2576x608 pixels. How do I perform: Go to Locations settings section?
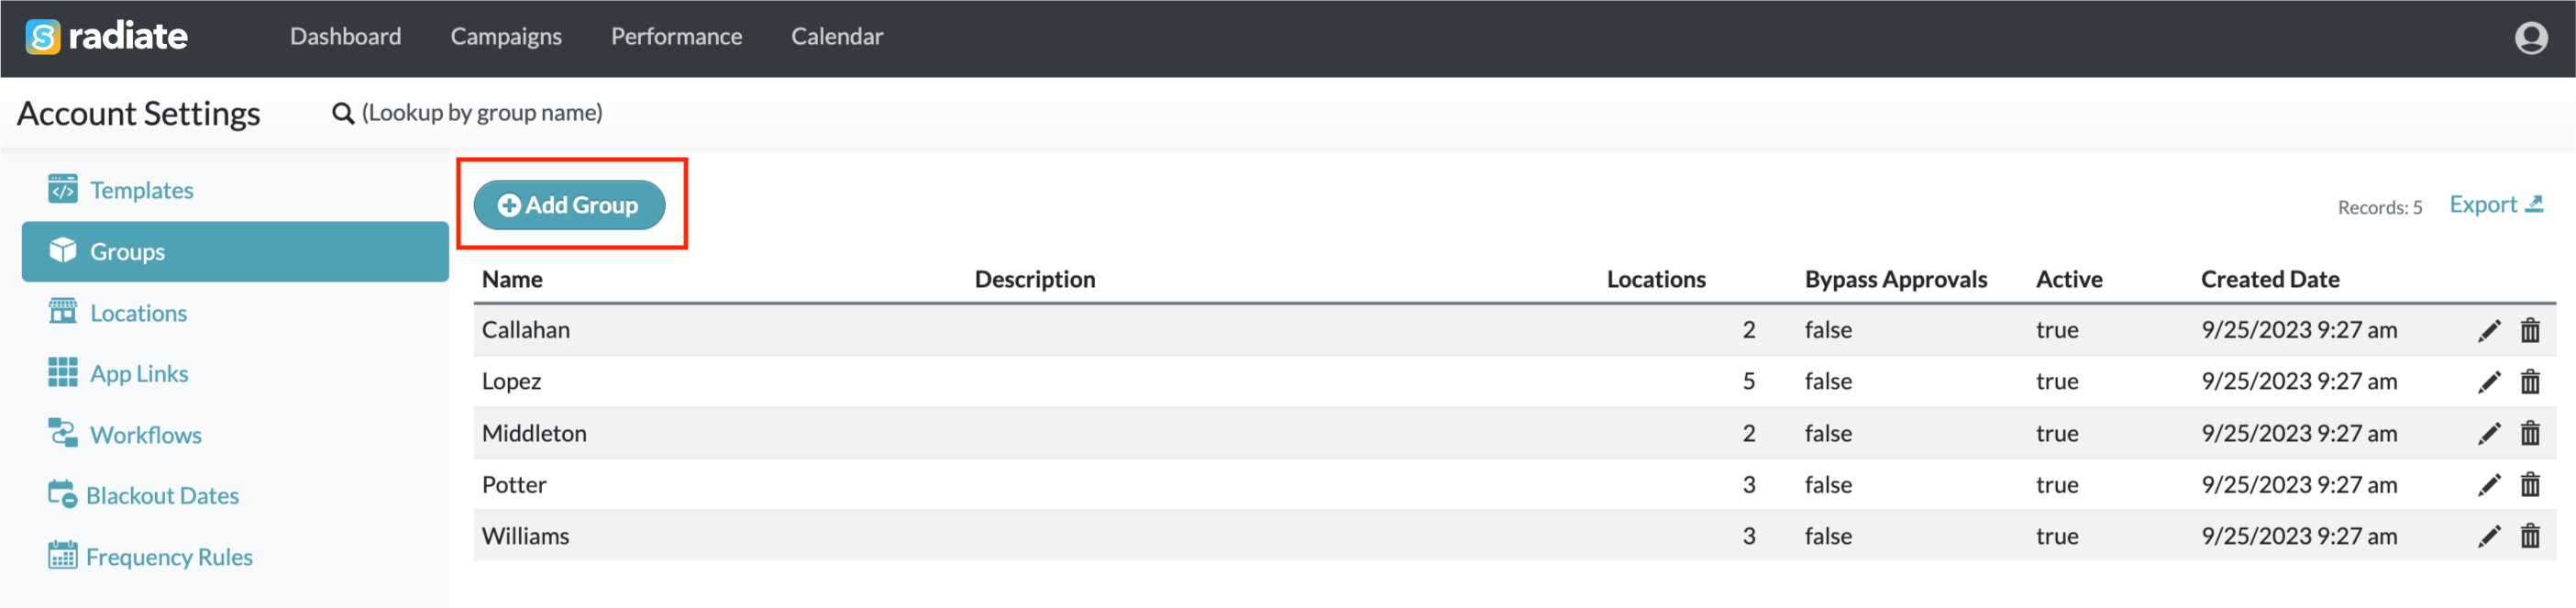point(139,313)
